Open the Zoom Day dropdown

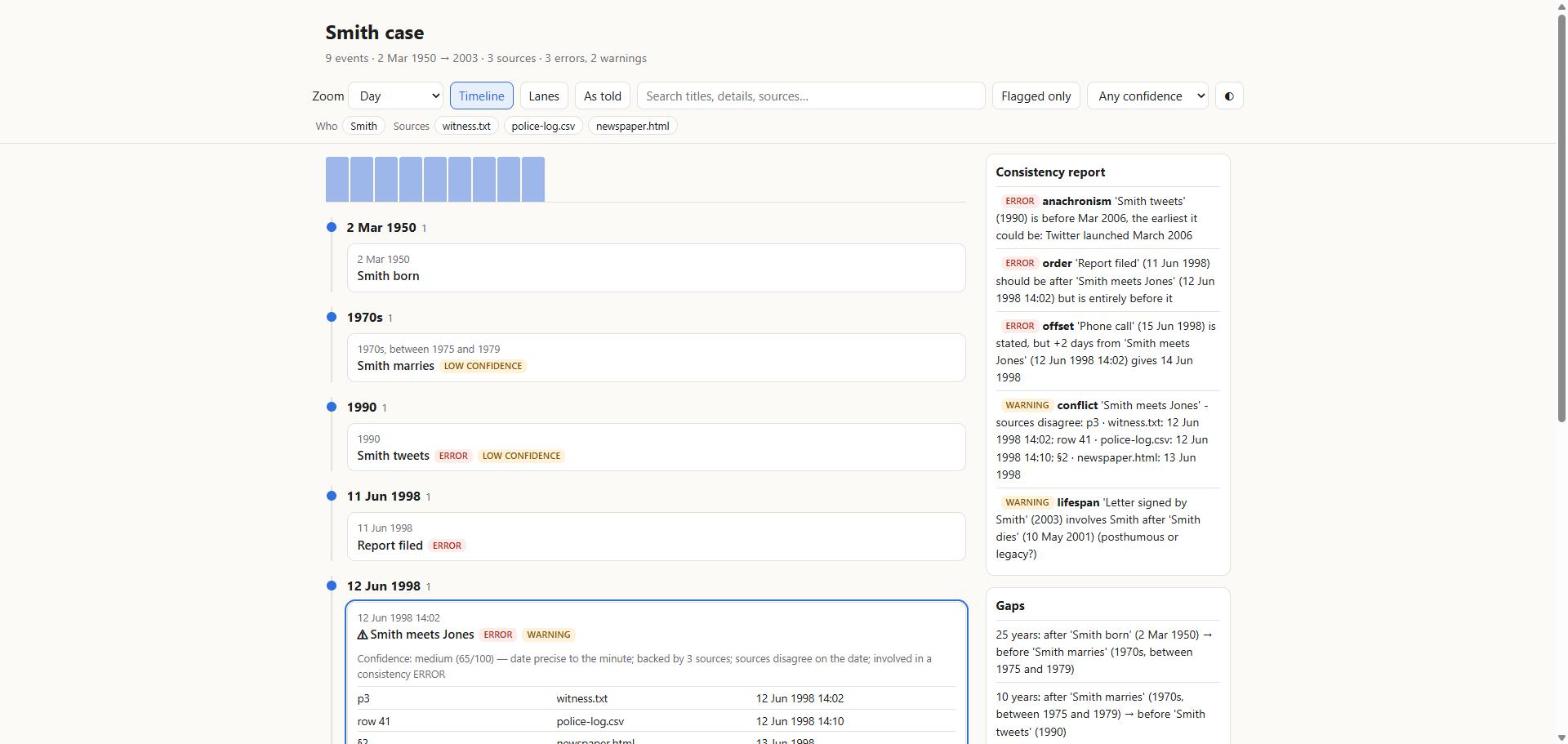coord(396,96)
